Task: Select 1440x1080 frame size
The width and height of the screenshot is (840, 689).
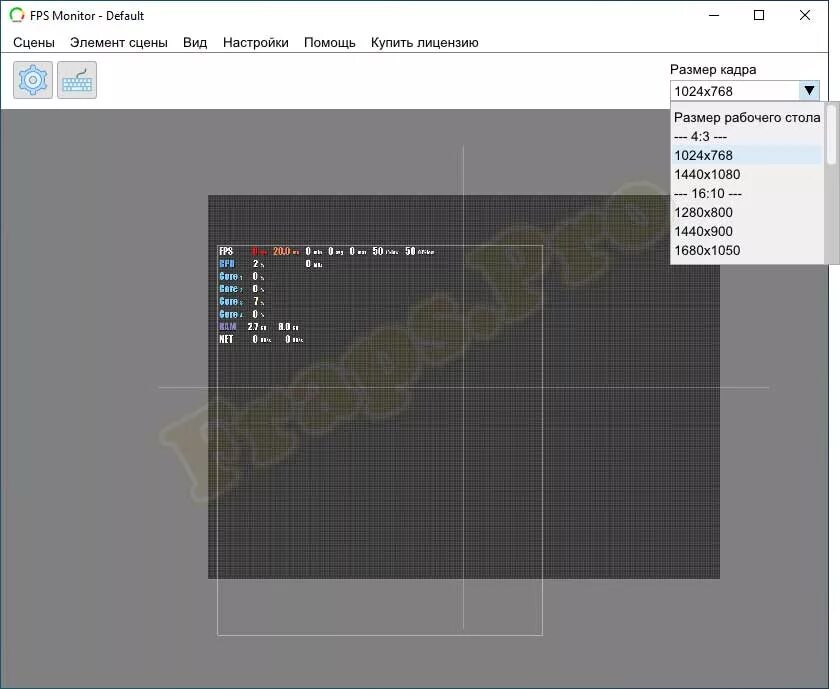Action: click(x=747, y=174)
